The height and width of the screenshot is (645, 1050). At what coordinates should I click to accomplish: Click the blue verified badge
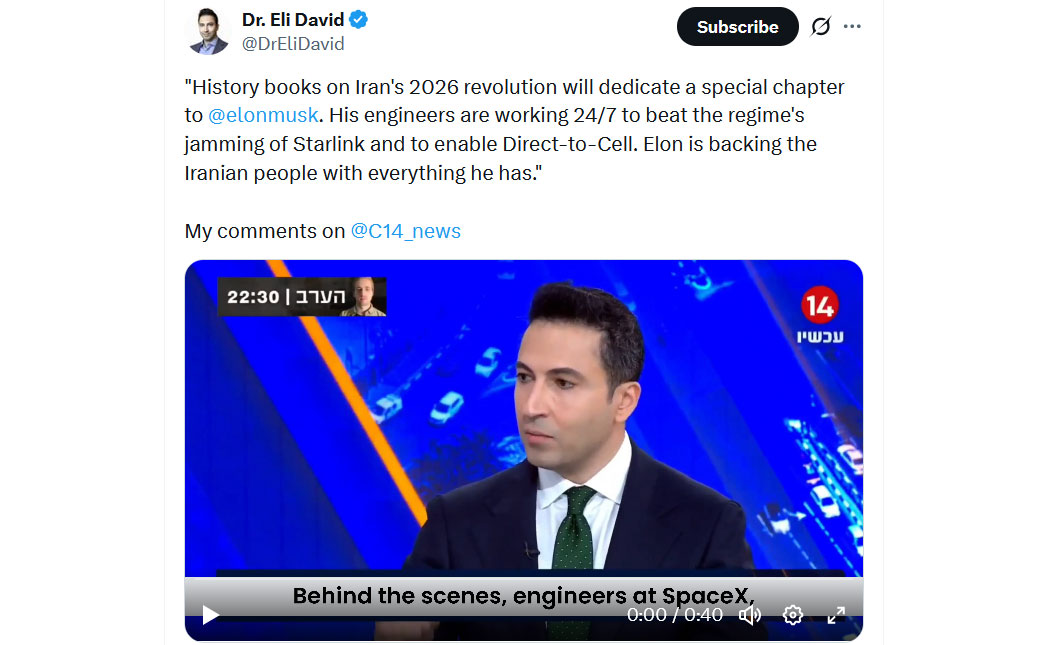358,20
